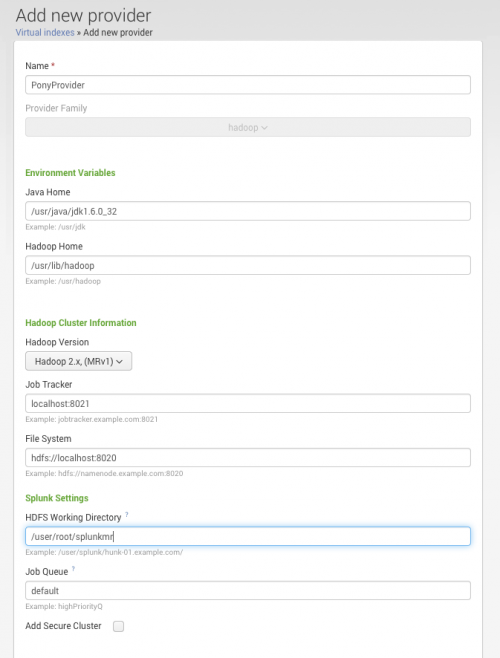
Task: Open the Hadoop Version dropdown
Action: click(79, 361)
